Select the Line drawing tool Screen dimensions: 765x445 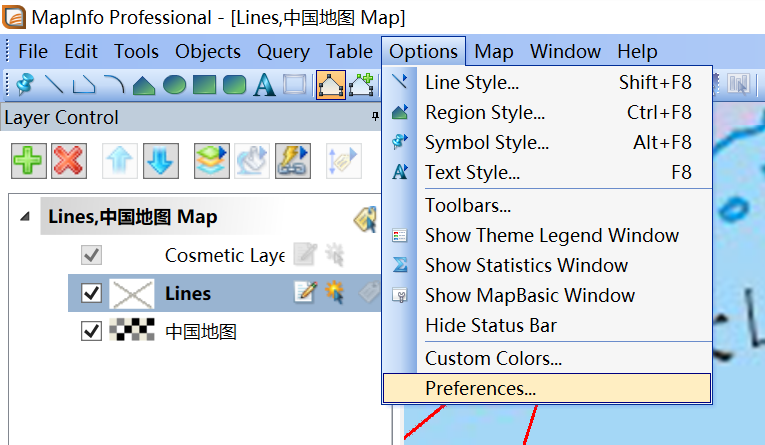(x=54, y=84)
